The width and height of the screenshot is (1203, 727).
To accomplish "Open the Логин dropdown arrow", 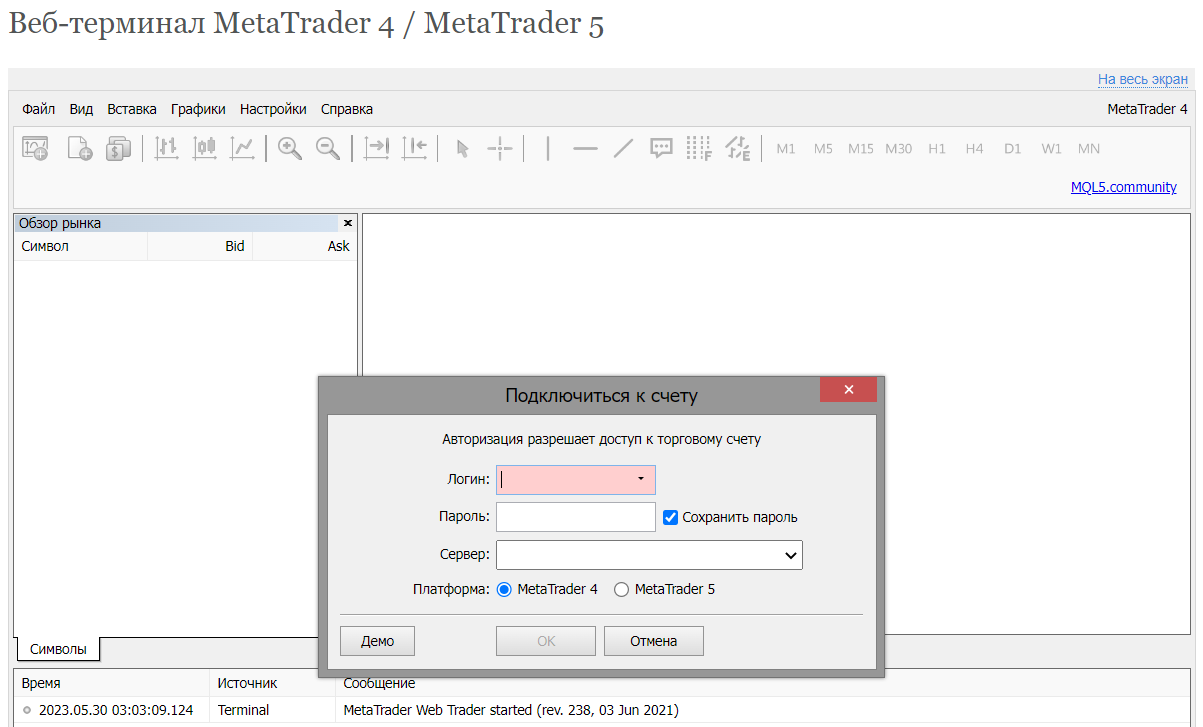I will pos(641,480).
